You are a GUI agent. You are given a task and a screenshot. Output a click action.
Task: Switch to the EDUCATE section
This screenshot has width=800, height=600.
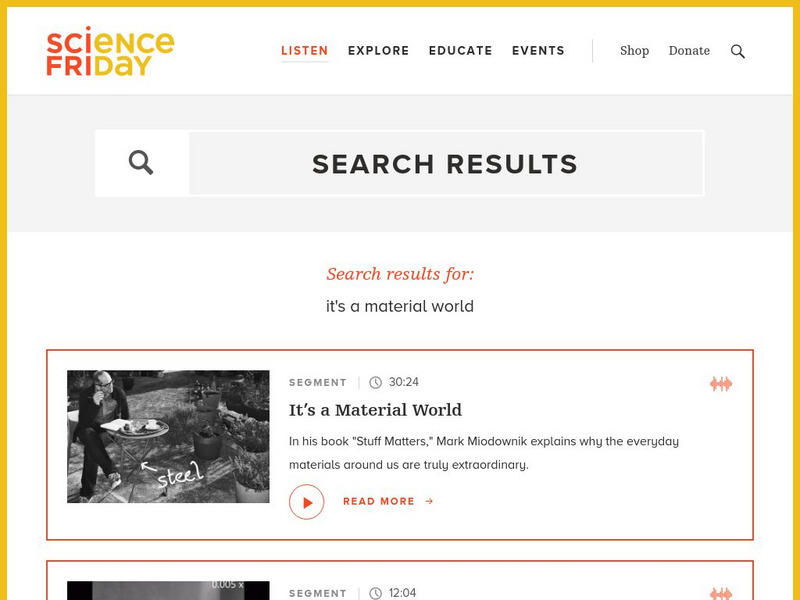click(x=461, y=50)
